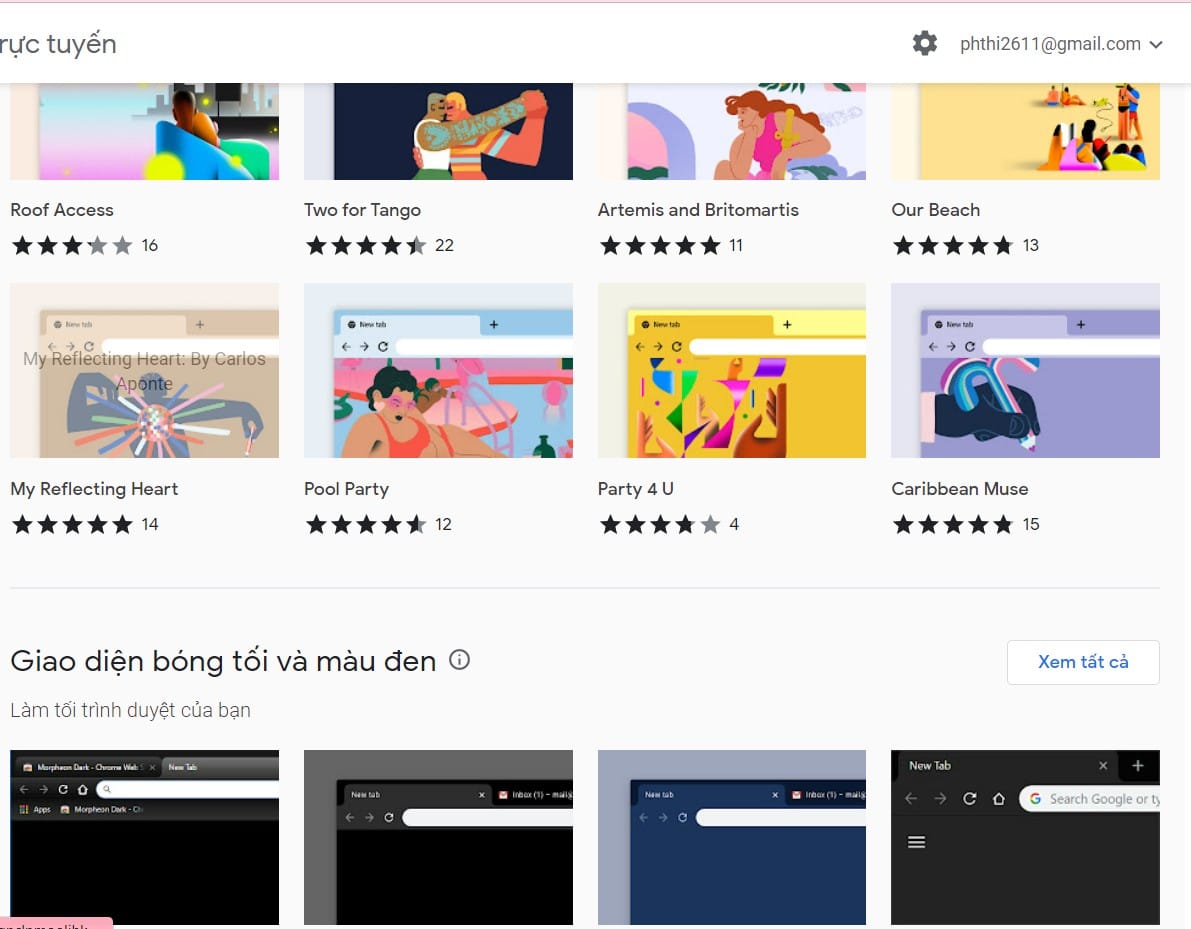Click the Caribbean Muse title
The height and width of the screenshot is (929, 1191).
(960, 489)
